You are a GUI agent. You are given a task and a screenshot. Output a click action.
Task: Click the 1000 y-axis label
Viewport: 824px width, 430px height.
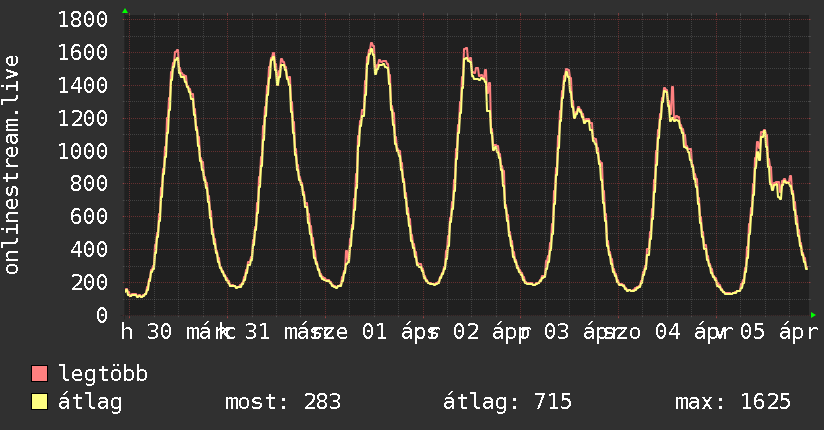click(83, 151)
